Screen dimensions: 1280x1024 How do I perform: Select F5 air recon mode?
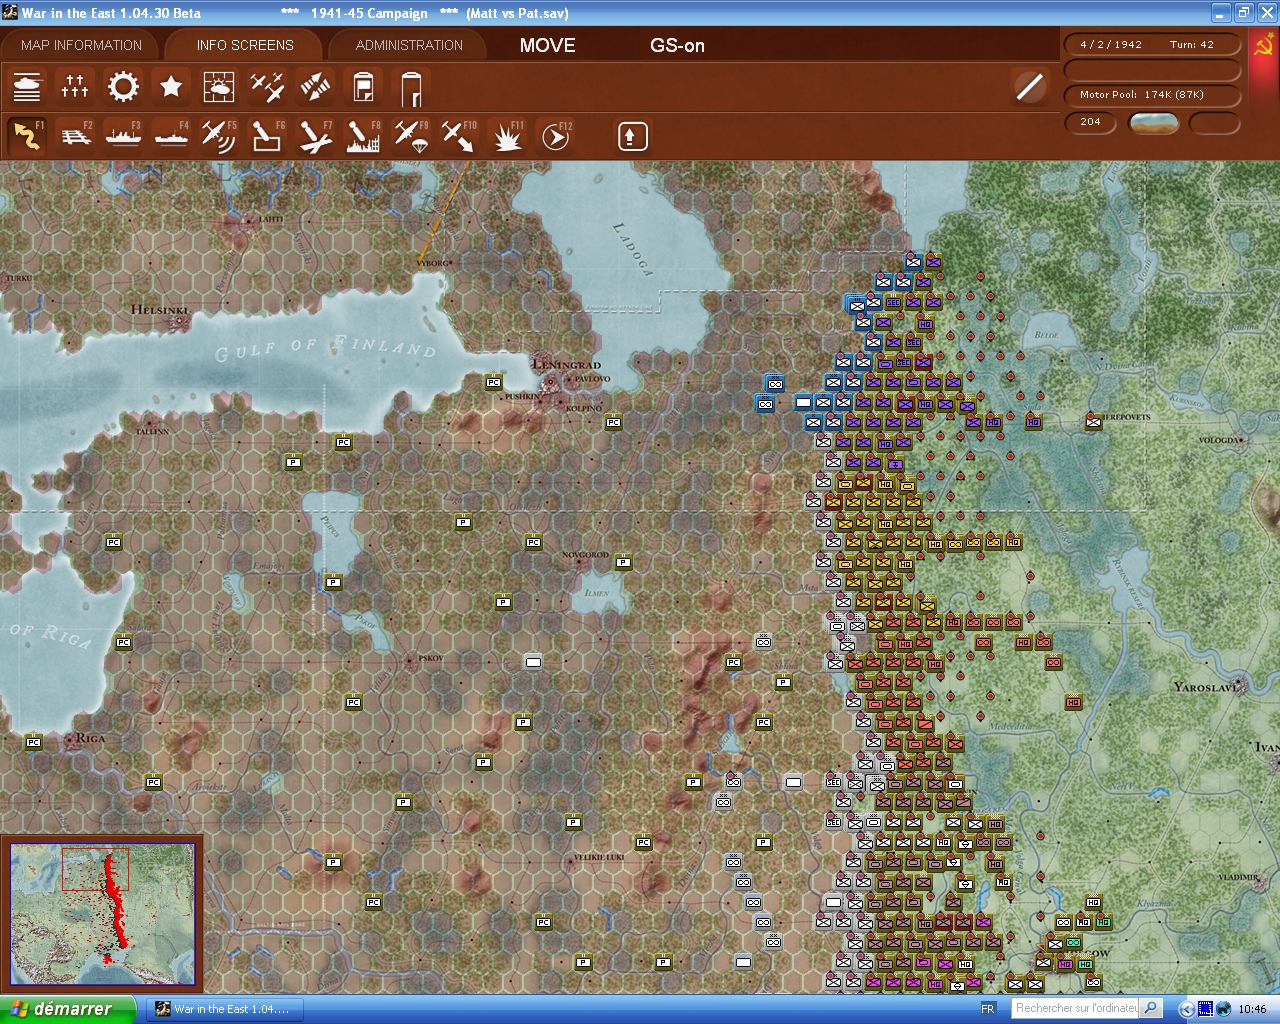pyautogui.click(x=219, y=136)
